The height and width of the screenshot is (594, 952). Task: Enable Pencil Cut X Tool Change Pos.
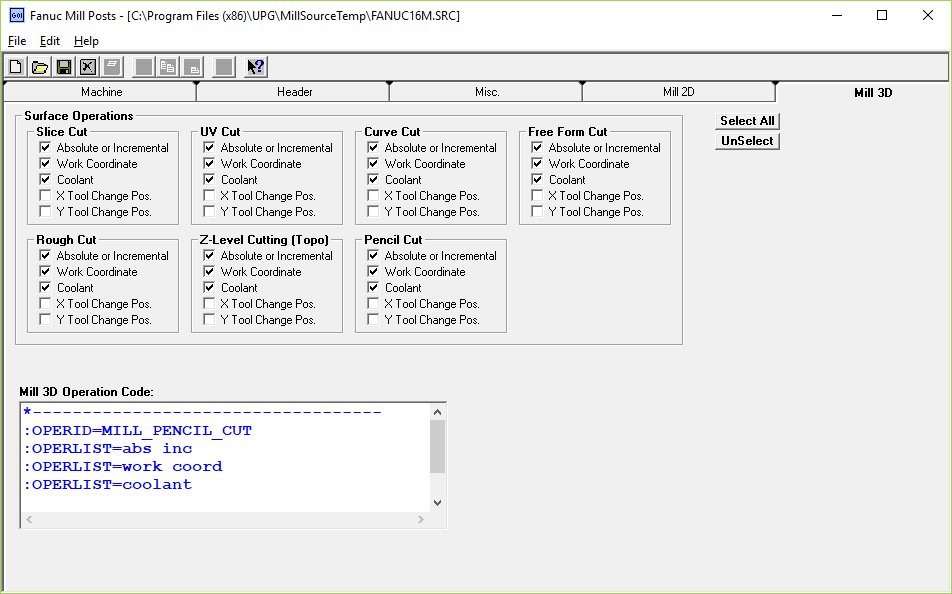click(373, 304)
